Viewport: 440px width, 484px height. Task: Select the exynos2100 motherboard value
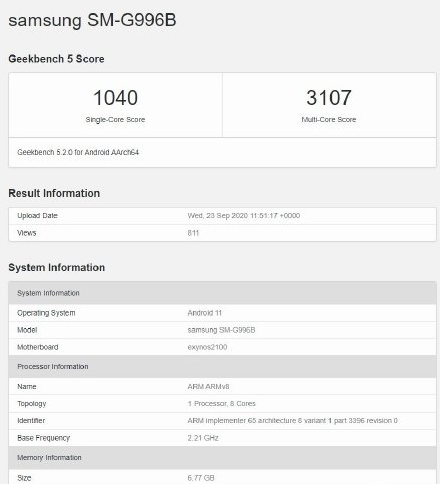coord(207,347)
